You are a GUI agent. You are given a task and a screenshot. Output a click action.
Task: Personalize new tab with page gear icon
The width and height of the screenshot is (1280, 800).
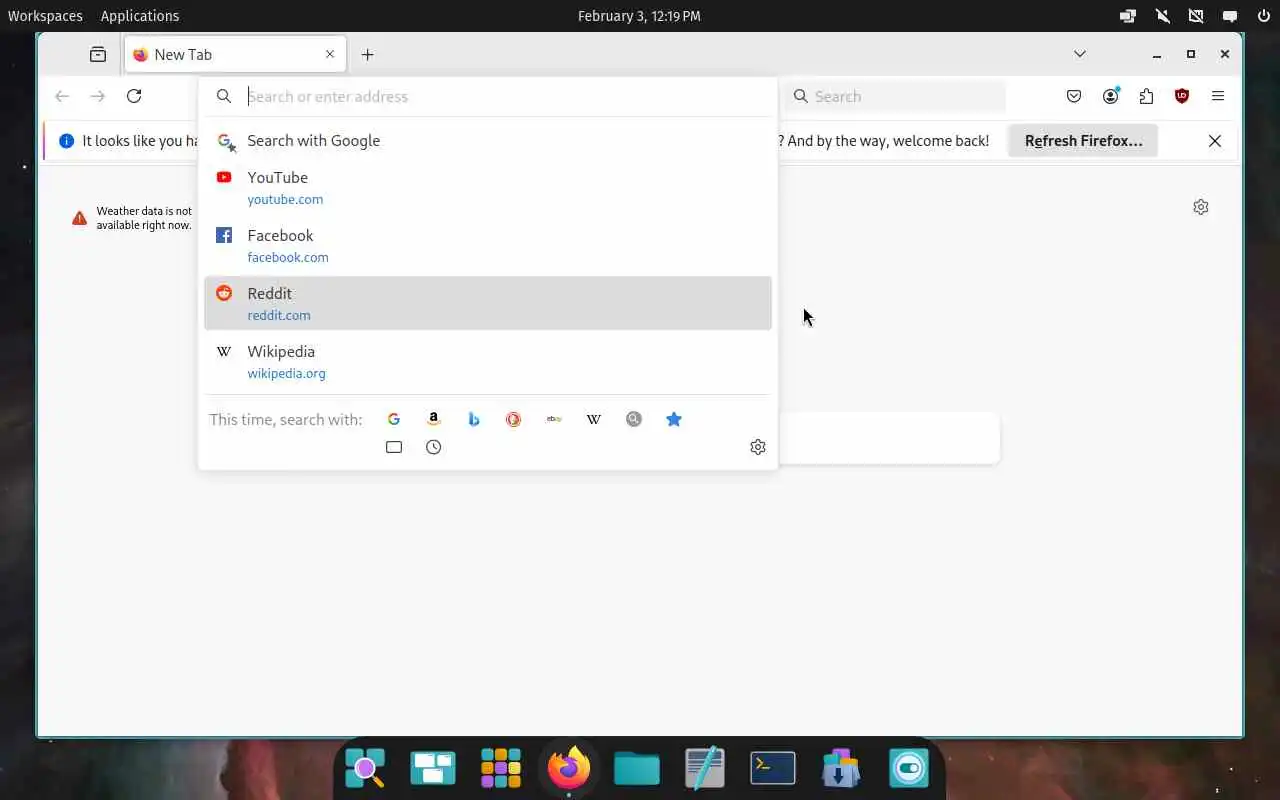pyautogui.click(x=1201, y=207)
